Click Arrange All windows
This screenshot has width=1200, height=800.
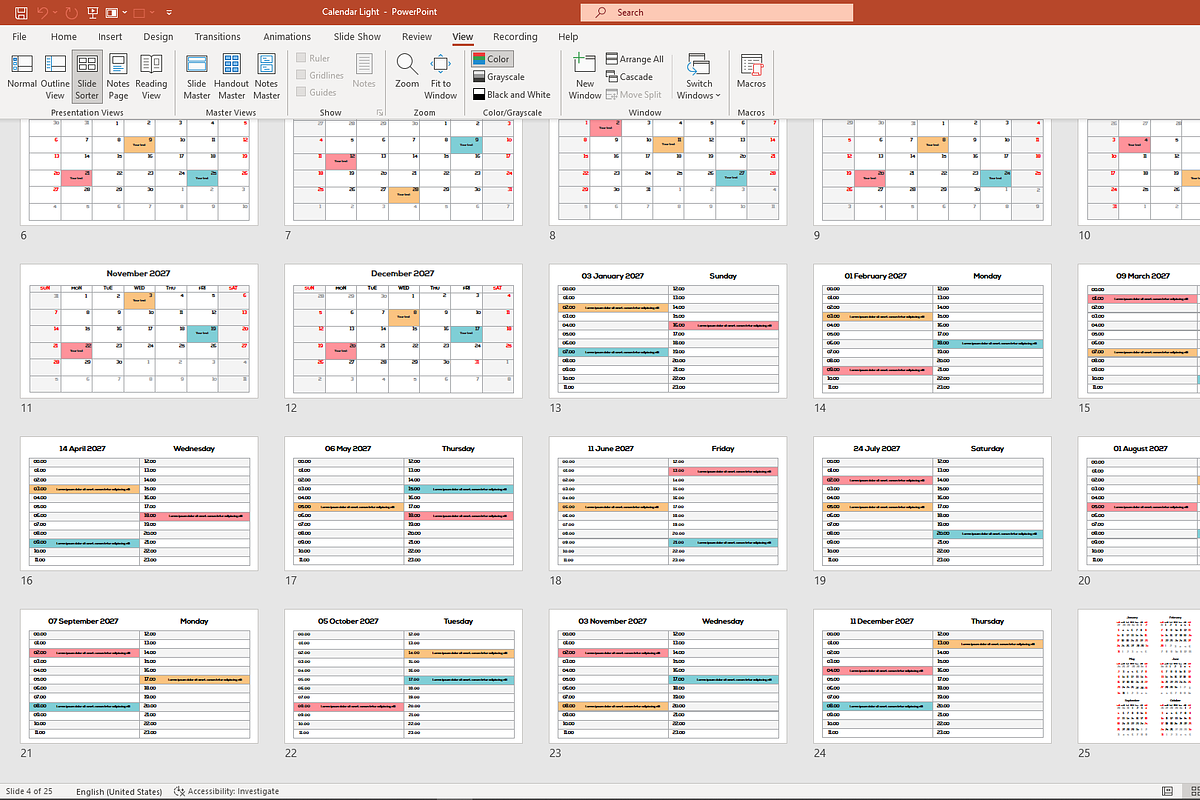point(634,59)
